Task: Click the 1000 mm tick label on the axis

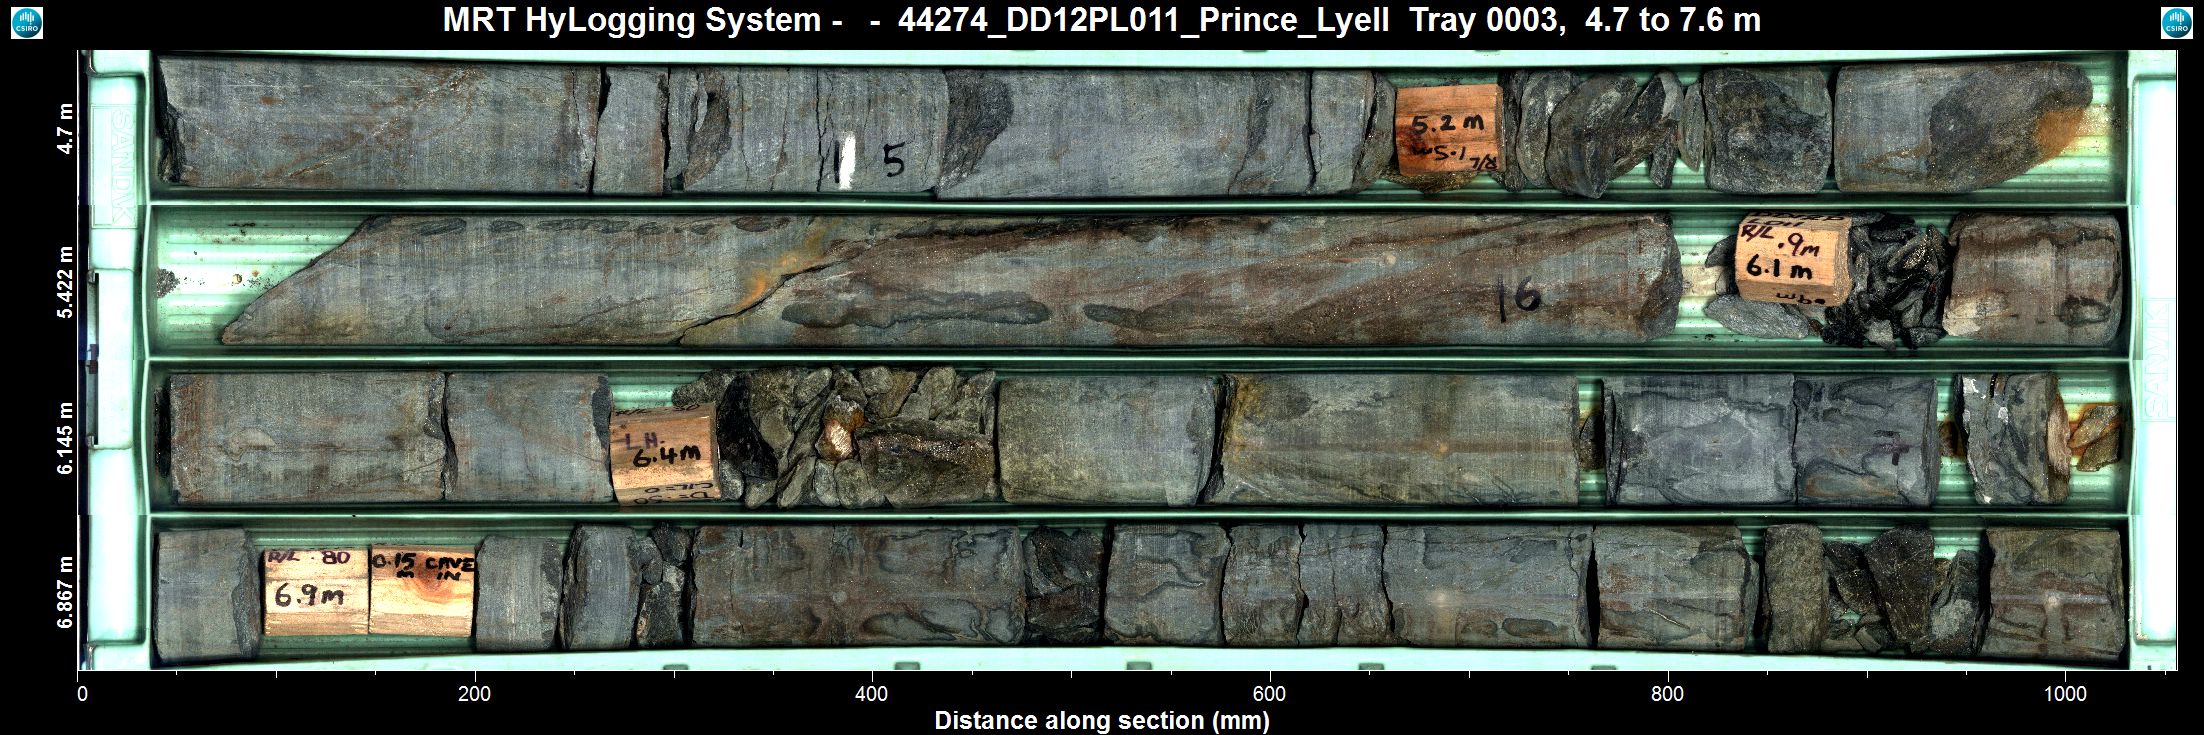Action: tap(2065, 694)
